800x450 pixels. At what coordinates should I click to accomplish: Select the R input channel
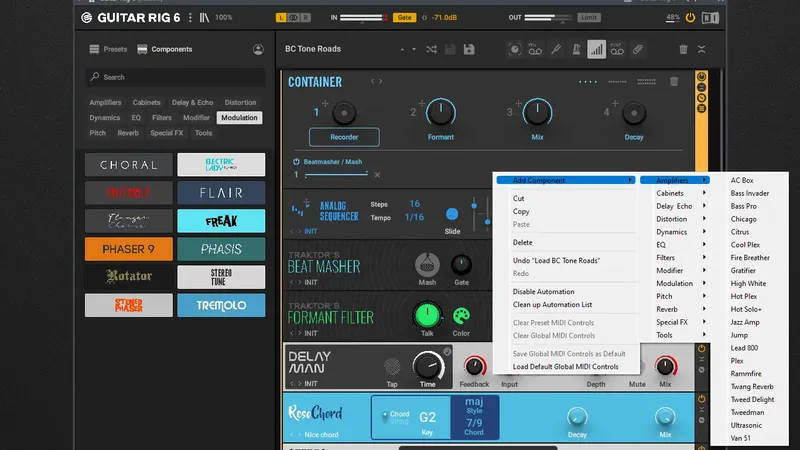coord(305,17)
